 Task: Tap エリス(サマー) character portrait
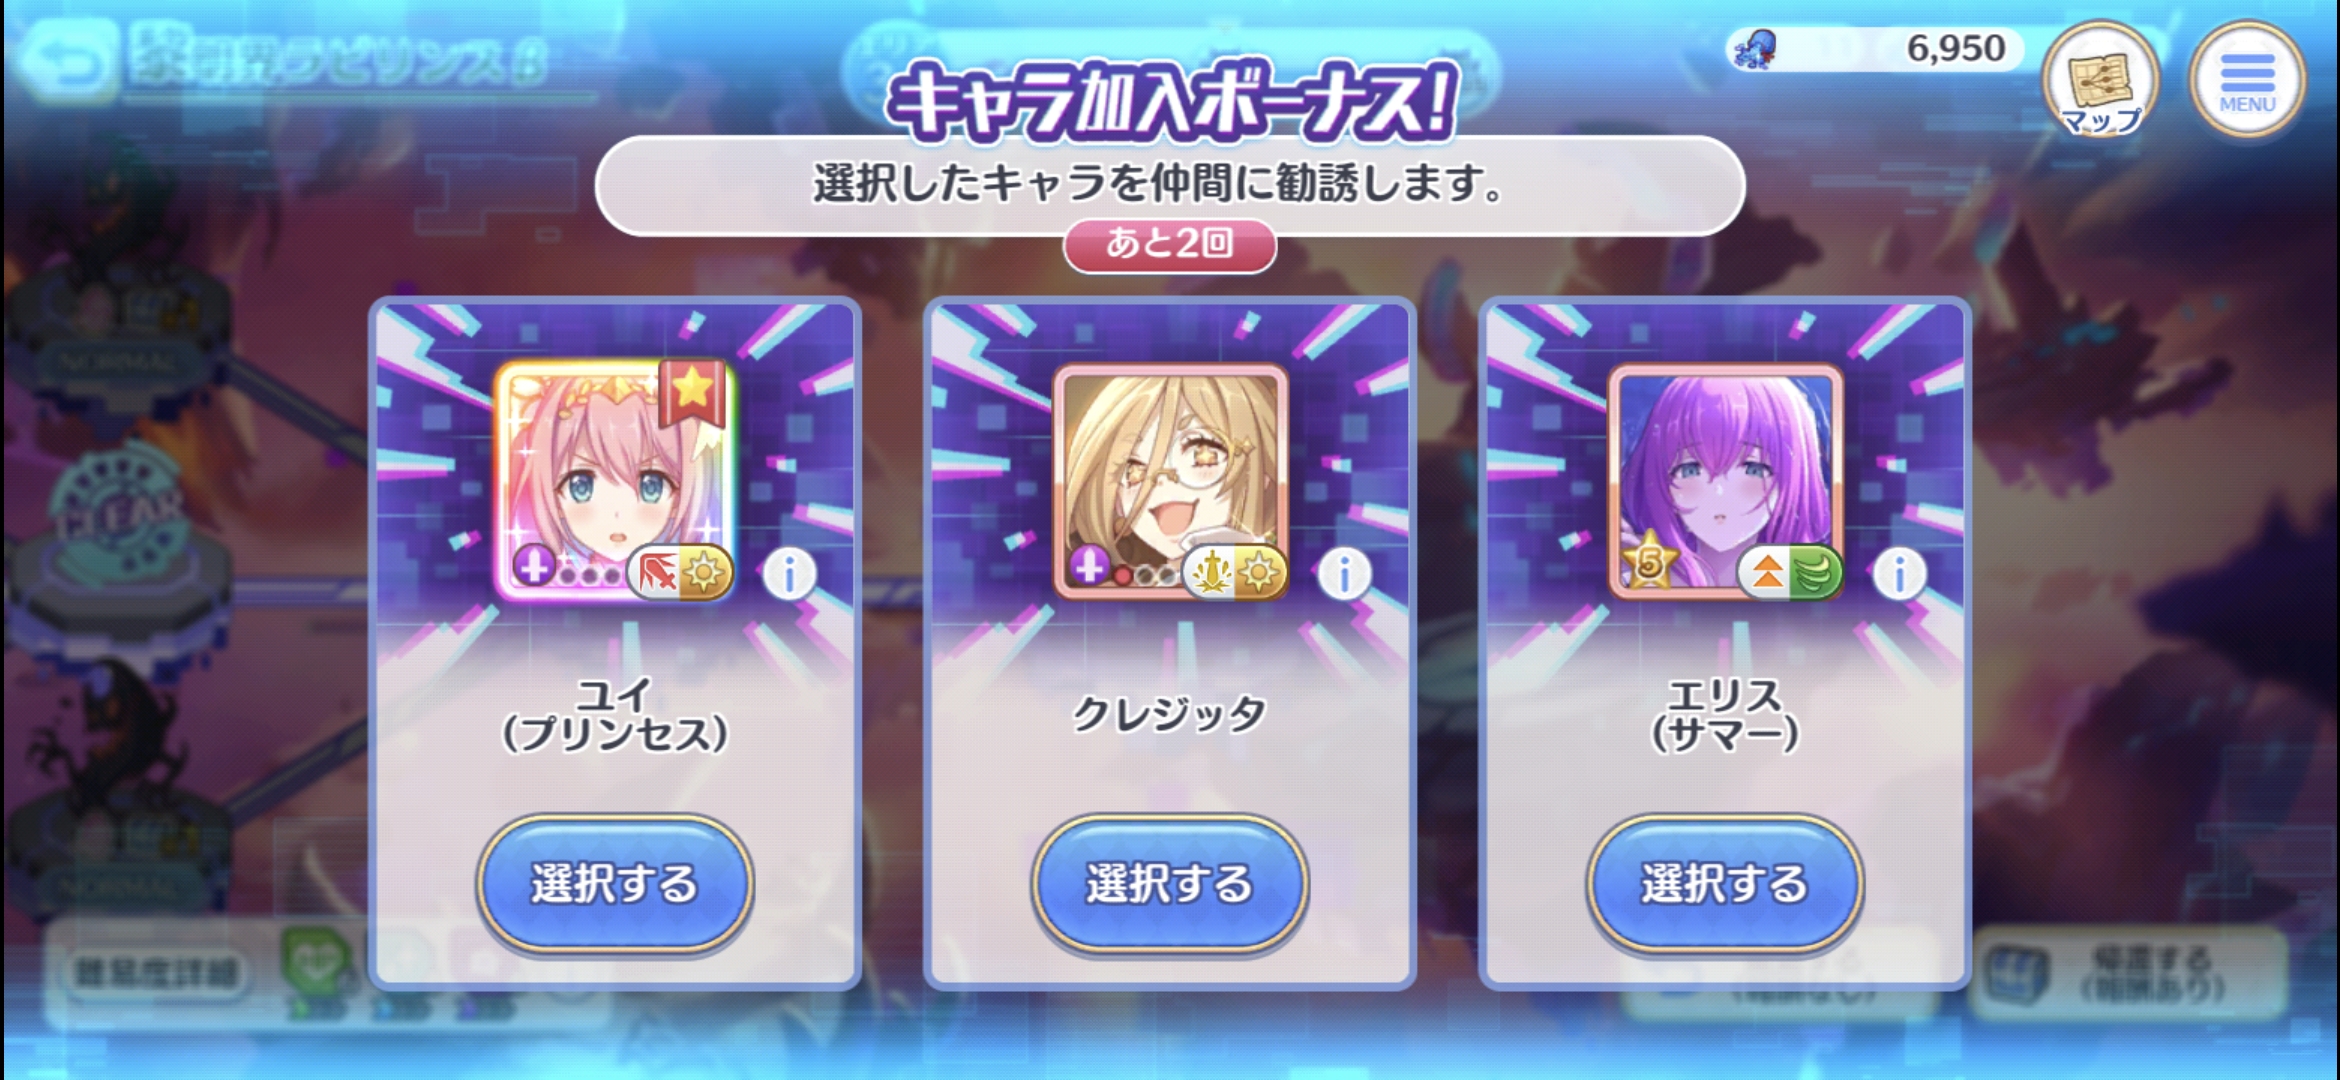point(1725,482)
